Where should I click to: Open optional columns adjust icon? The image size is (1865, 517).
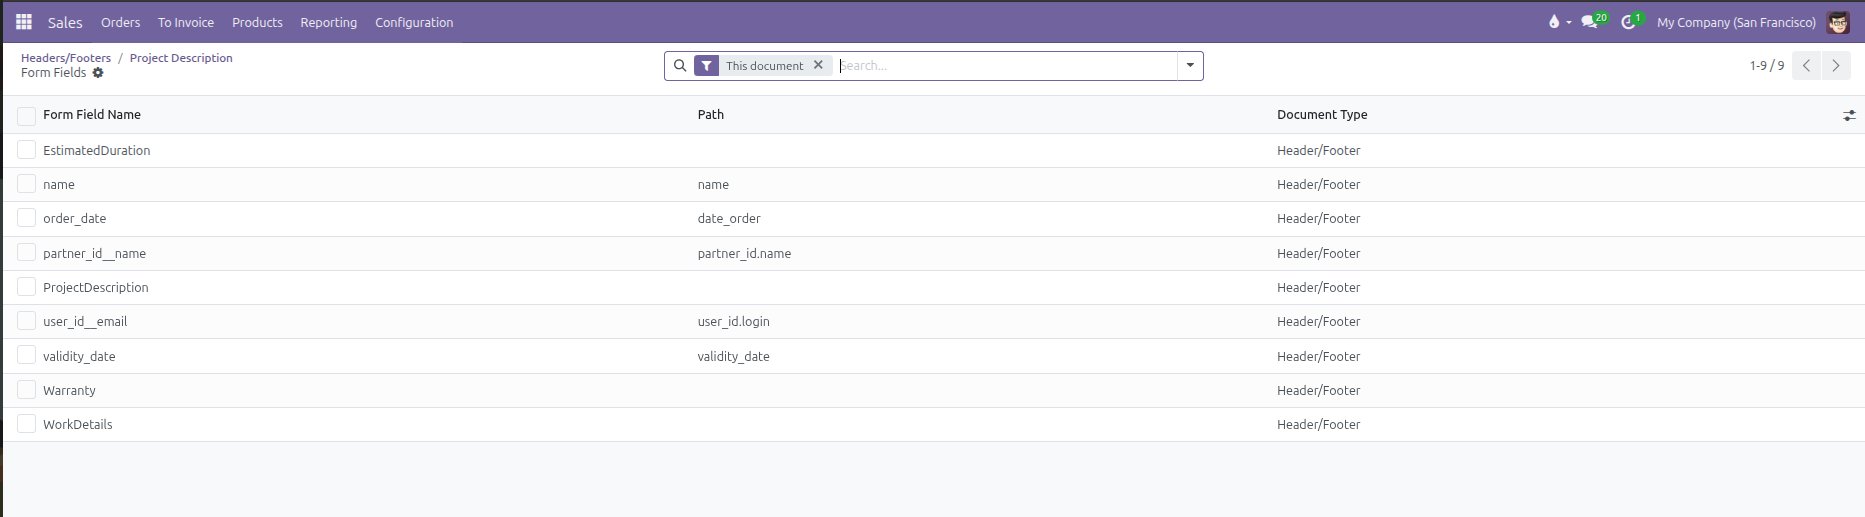pos(1849,116)
